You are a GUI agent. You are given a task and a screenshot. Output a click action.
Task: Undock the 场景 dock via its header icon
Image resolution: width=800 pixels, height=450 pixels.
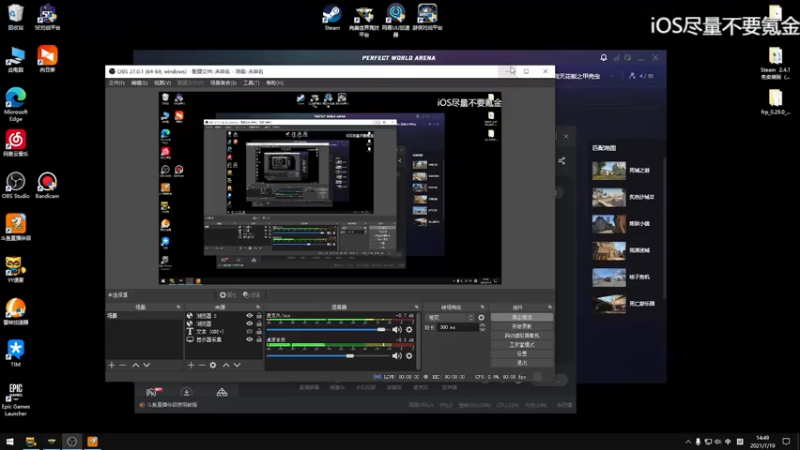point(178,307)
